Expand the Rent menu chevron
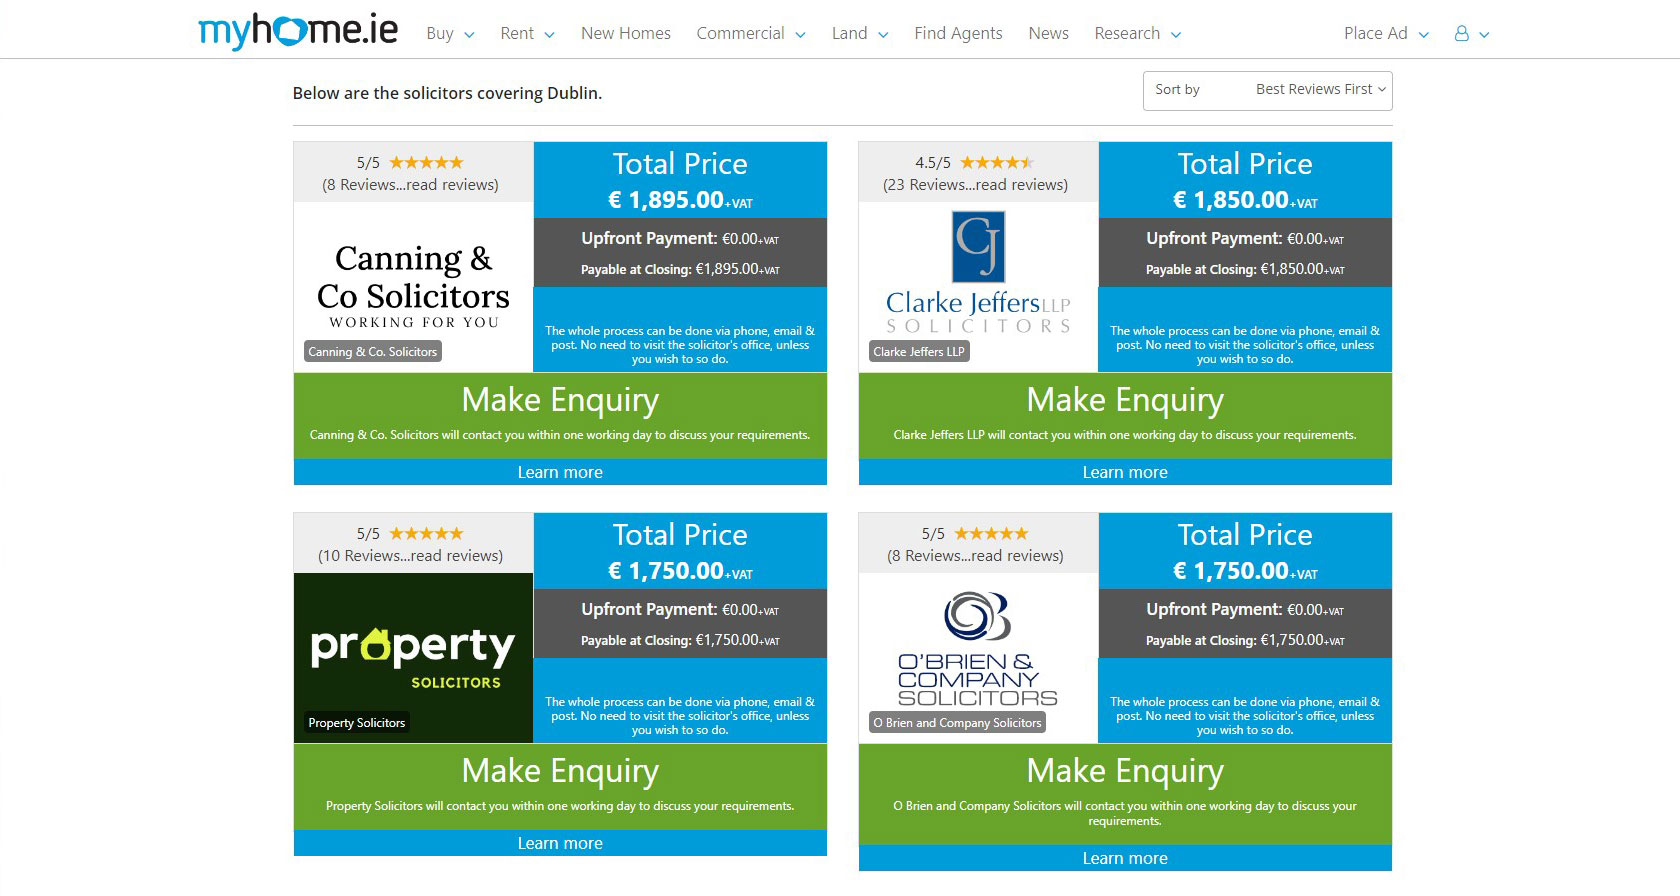 coord(549,35)
